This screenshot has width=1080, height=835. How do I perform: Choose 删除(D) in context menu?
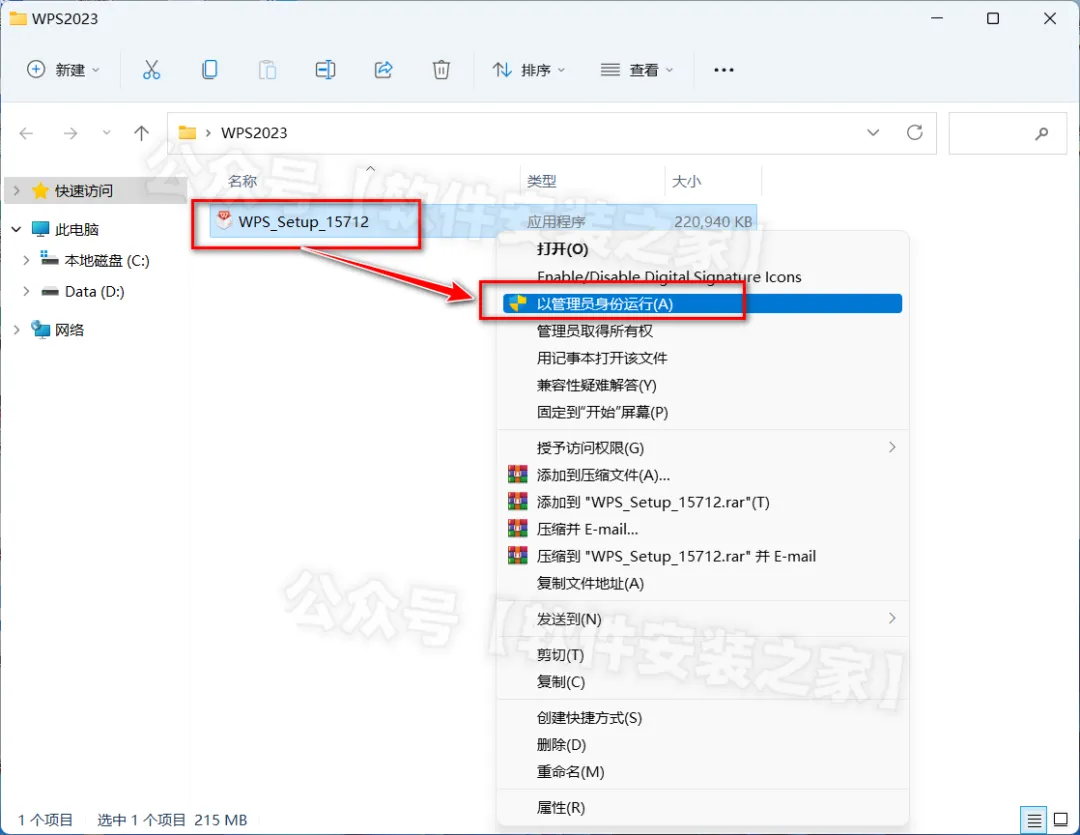(x=703, y=744)
